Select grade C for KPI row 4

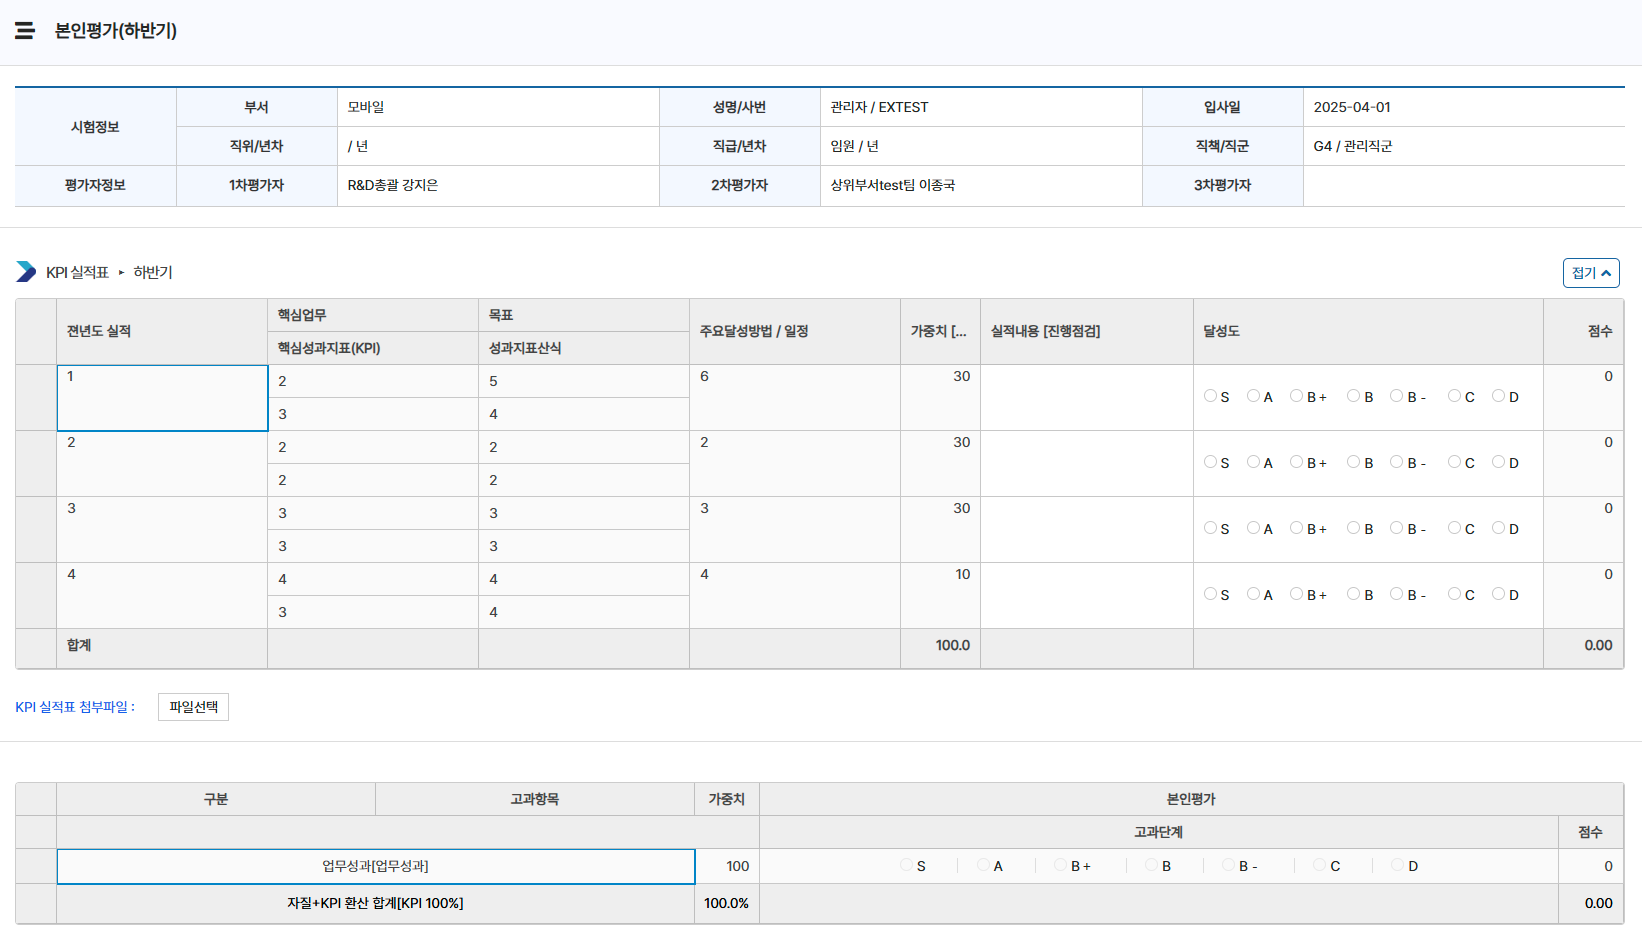(1454, 594)
